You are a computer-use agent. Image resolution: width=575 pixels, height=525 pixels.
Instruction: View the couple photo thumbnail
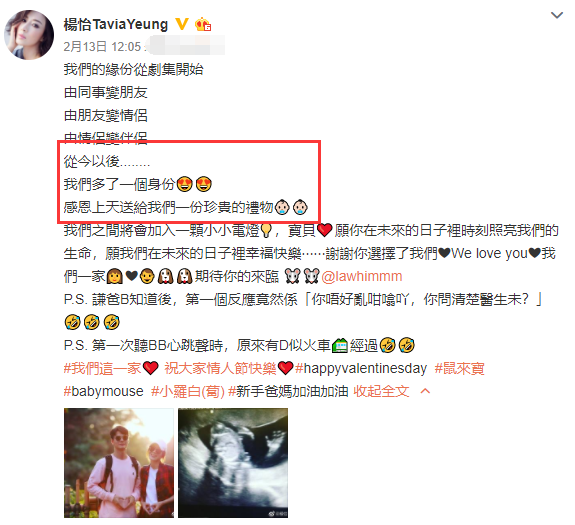(x=119, y=463)
